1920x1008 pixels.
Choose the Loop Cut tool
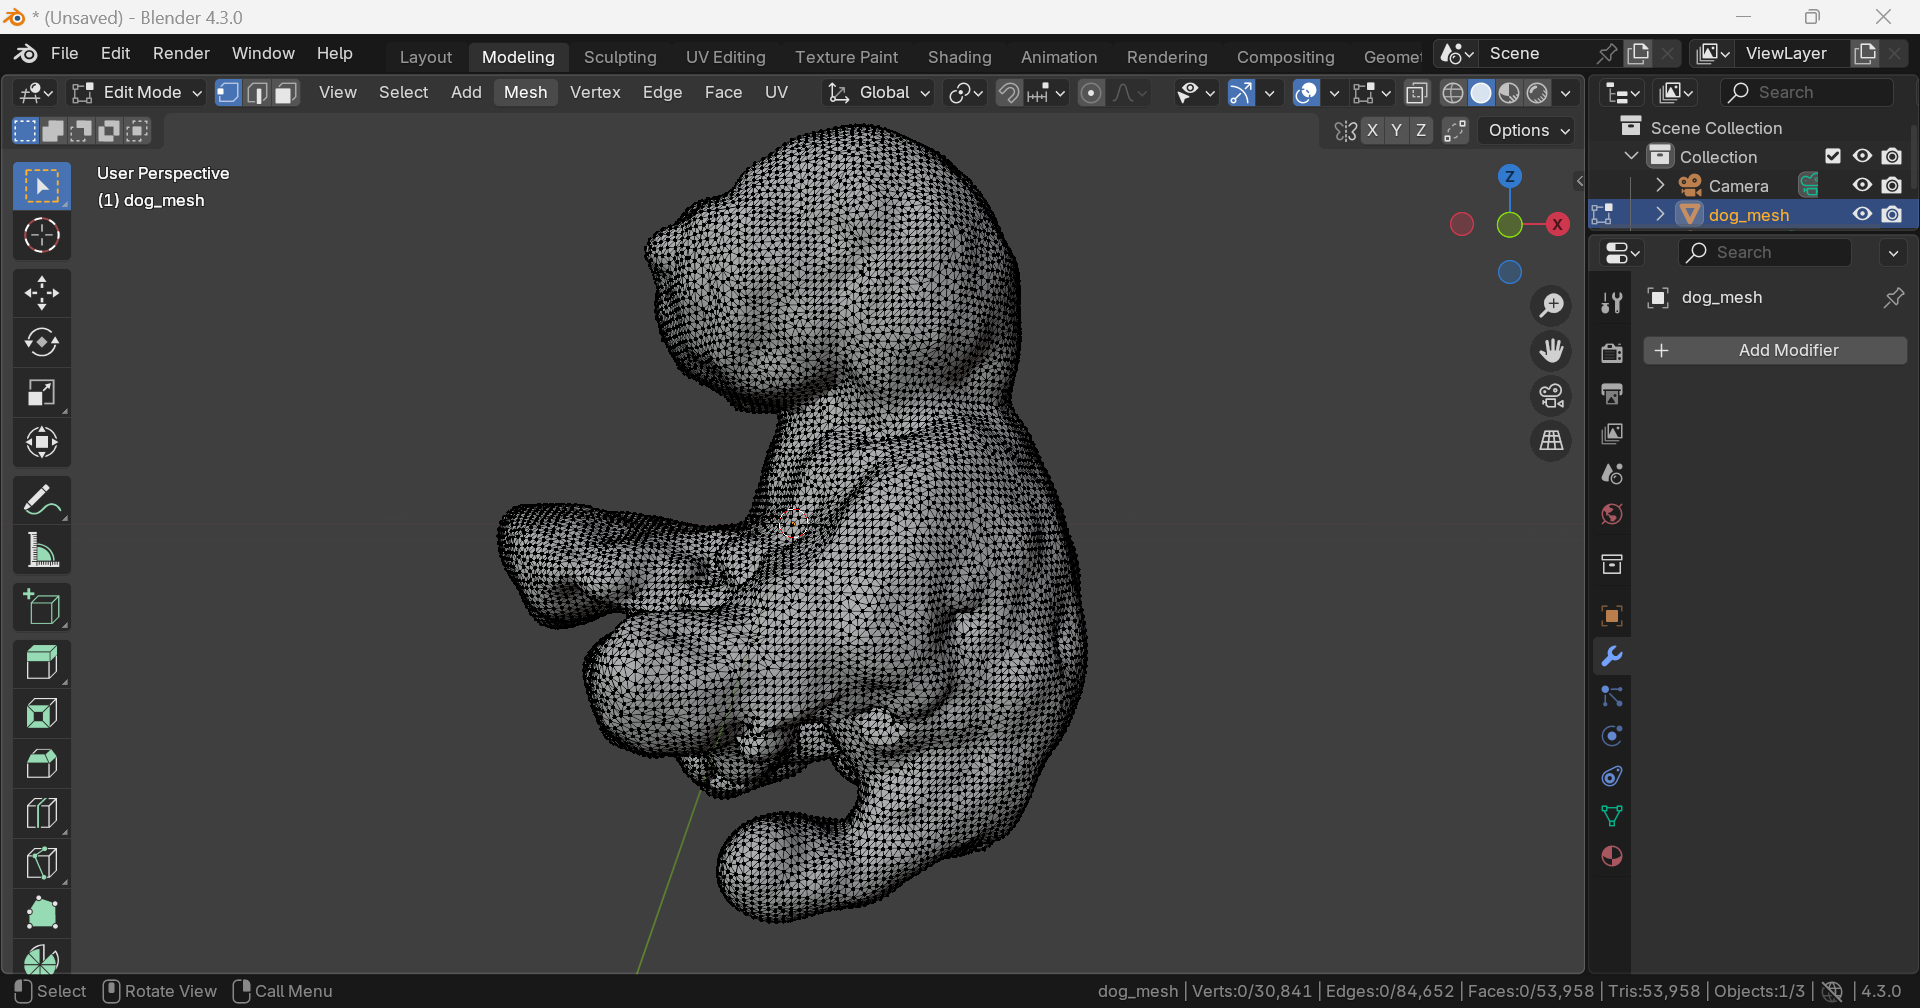click(41, 813)
